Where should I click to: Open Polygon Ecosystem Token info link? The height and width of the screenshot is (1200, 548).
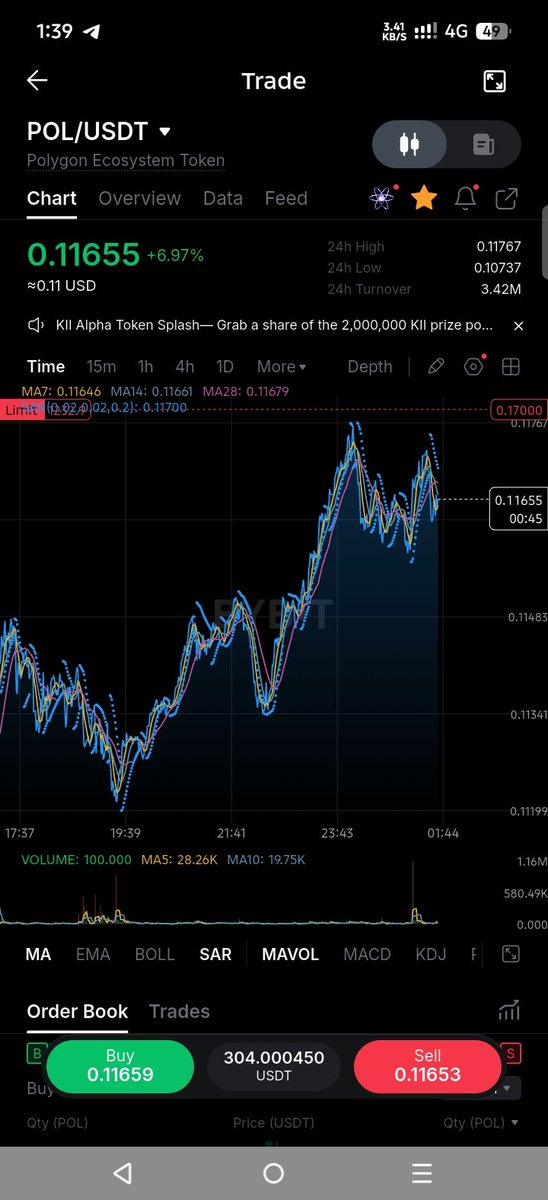(126, 160)
